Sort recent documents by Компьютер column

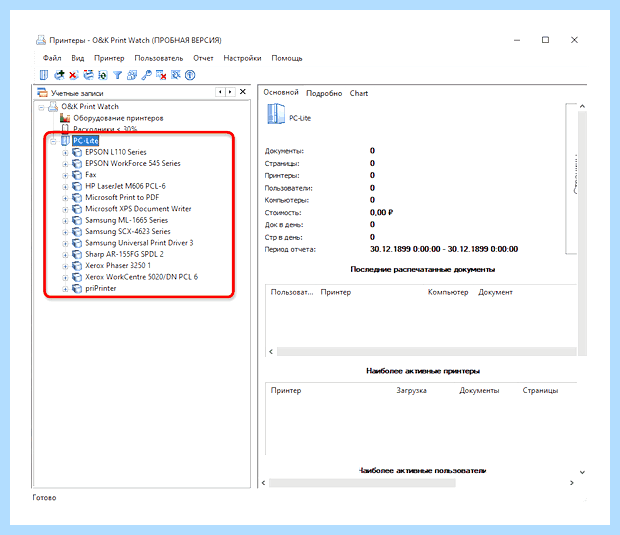click(448, 292)
